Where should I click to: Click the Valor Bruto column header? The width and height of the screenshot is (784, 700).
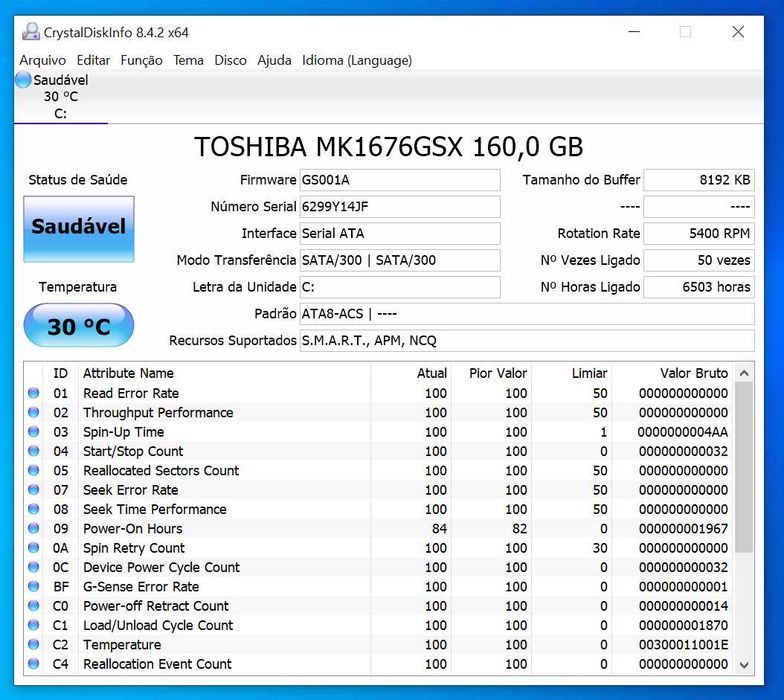[x=672, y=373]
